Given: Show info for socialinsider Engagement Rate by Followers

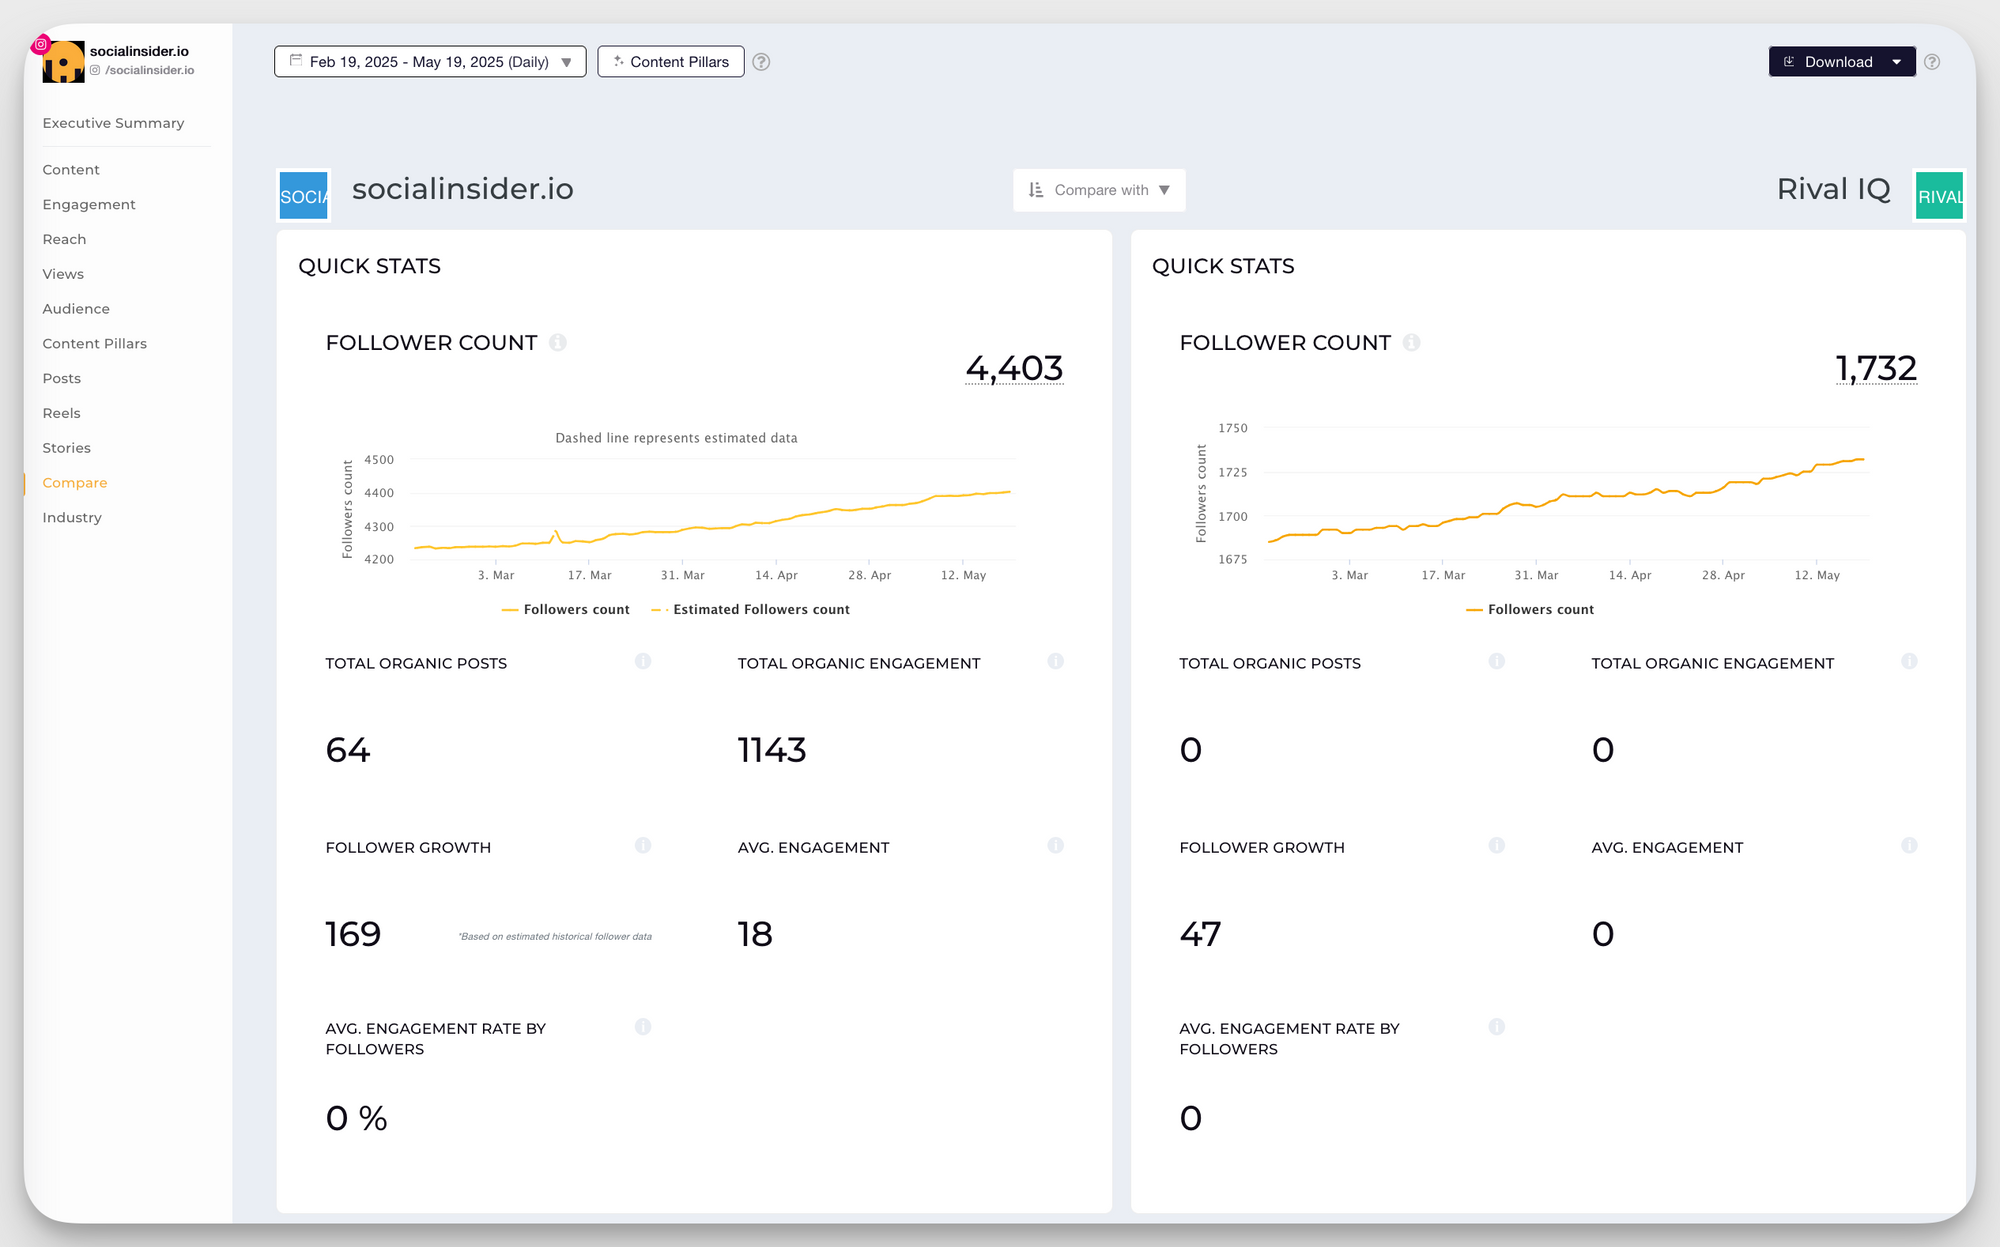Looking at the screenshot, I should point(643,1026).
